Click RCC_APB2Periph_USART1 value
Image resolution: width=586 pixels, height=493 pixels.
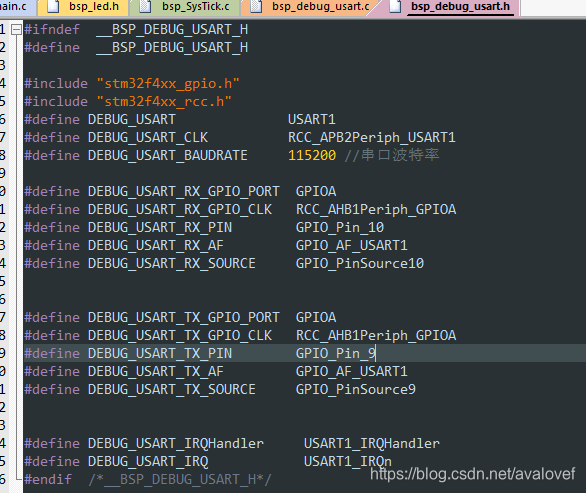tap(371, 138)
